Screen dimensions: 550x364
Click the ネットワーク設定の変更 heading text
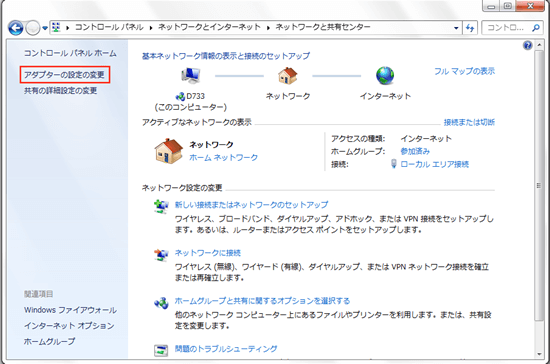tap(182, 188)
